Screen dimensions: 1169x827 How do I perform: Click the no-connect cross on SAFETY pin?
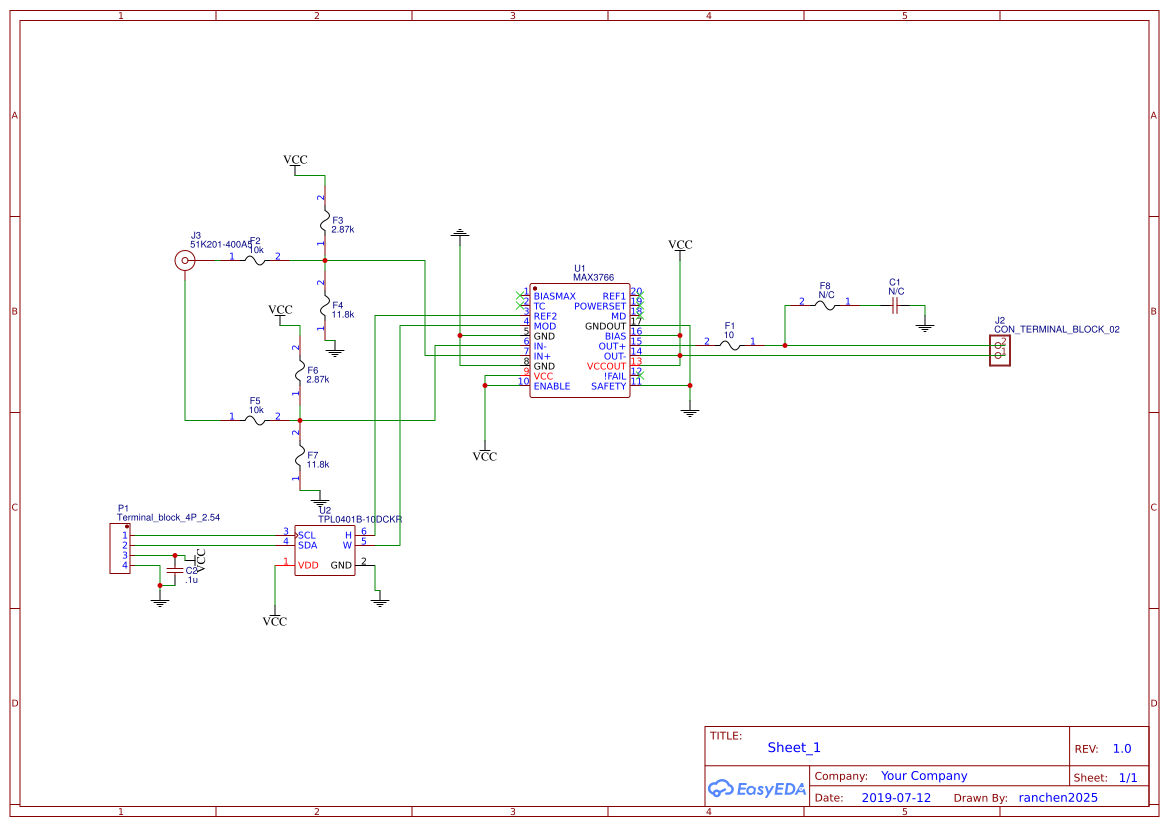(641, 377)
